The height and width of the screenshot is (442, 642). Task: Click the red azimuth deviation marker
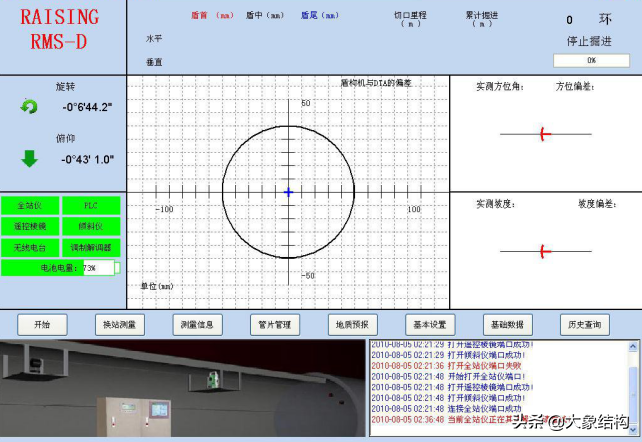click(x=543, y=133)
